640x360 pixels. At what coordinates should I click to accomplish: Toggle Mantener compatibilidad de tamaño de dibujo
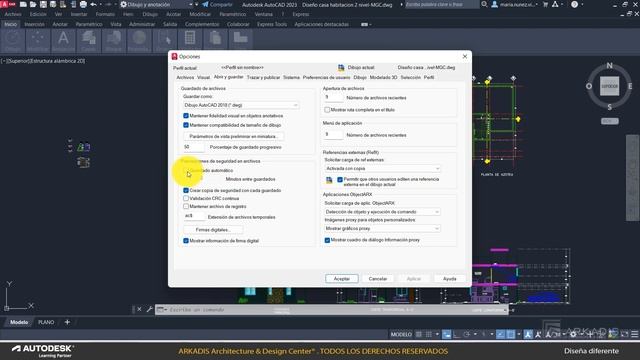tap(186, 125)
